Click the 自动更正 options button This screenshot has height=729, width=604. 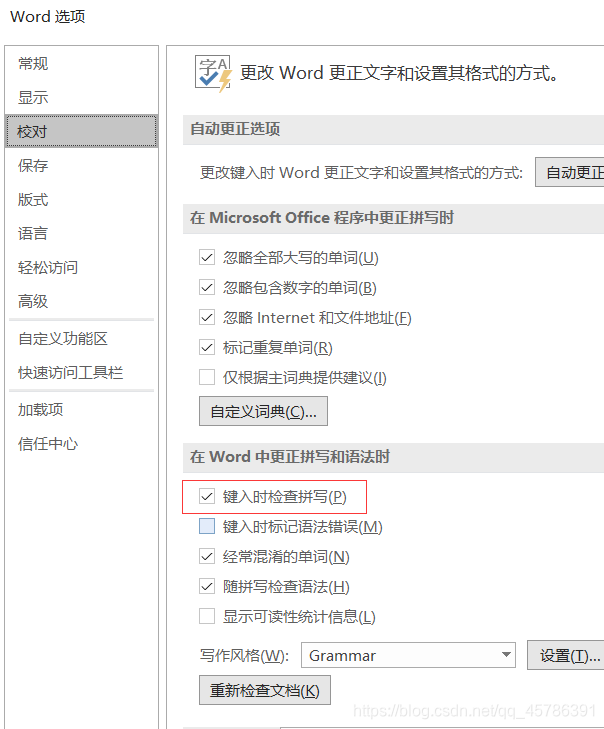click(x=570, y=172)
